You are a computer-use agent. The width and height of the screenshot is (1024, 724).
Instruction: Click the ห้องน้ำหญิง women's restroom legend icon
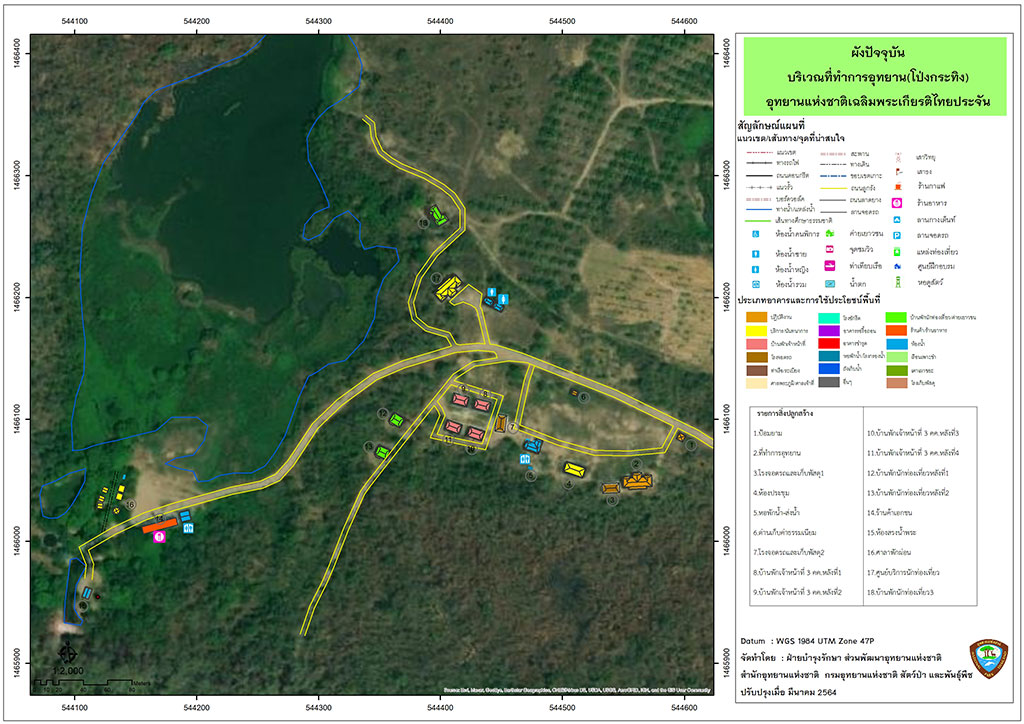(756, 269)
